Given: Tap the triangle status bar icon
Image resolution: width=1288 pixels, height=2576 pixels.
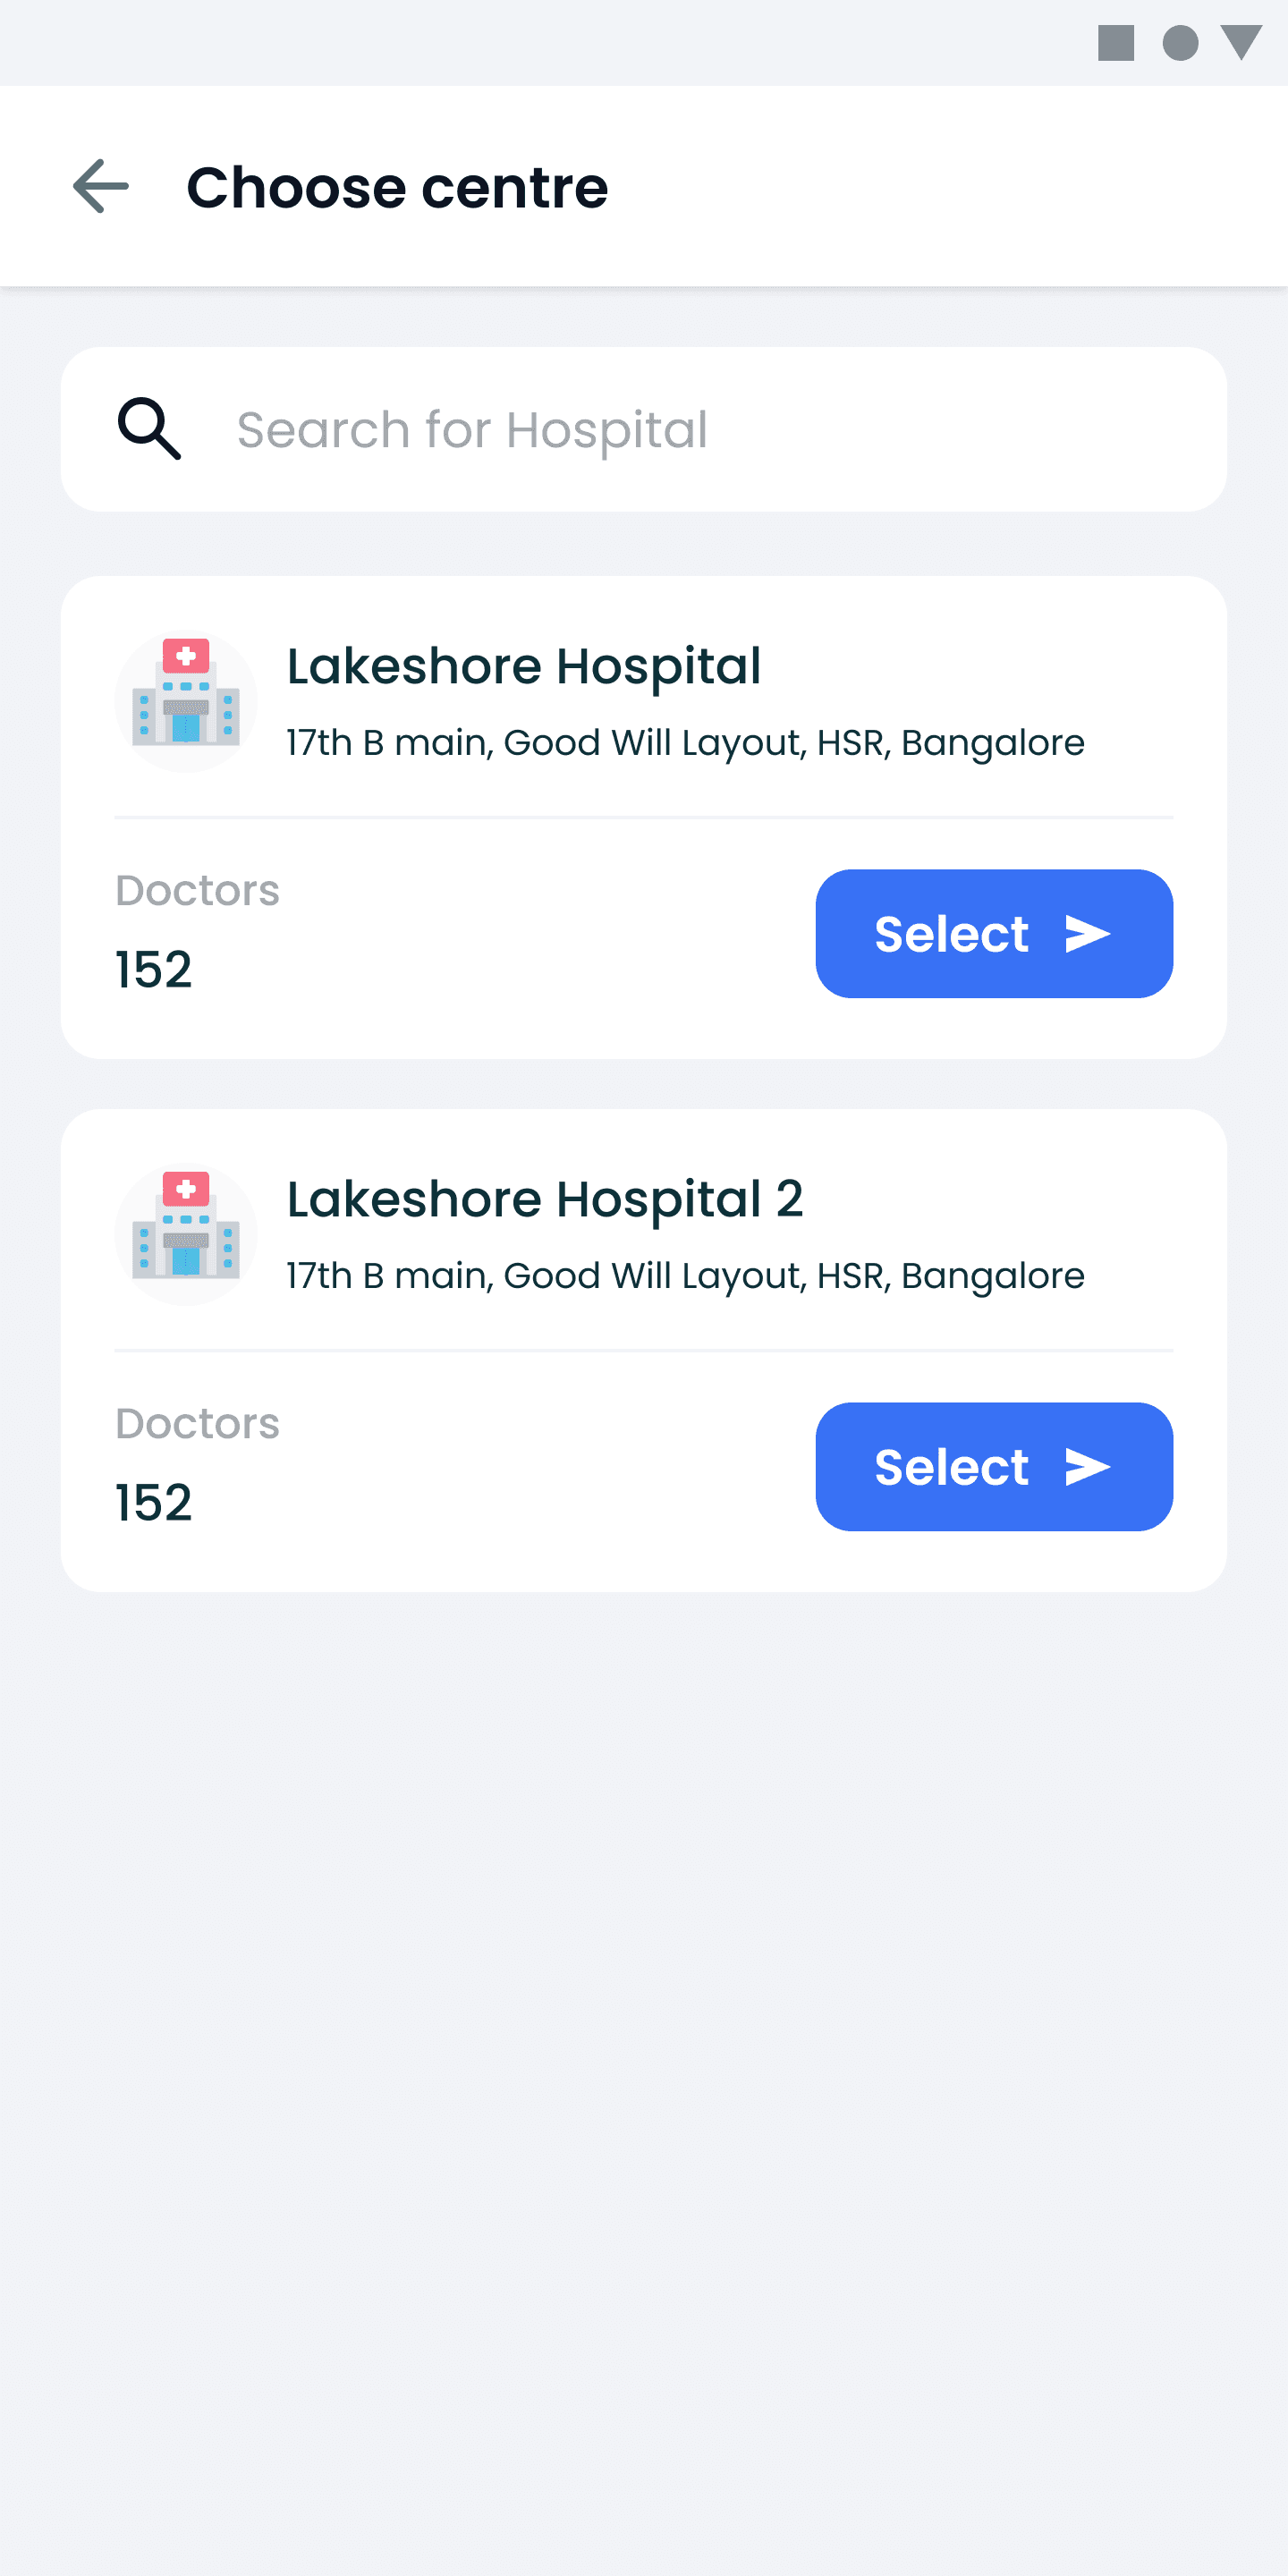Looking at the screenshot, I should pos(1242,43).
